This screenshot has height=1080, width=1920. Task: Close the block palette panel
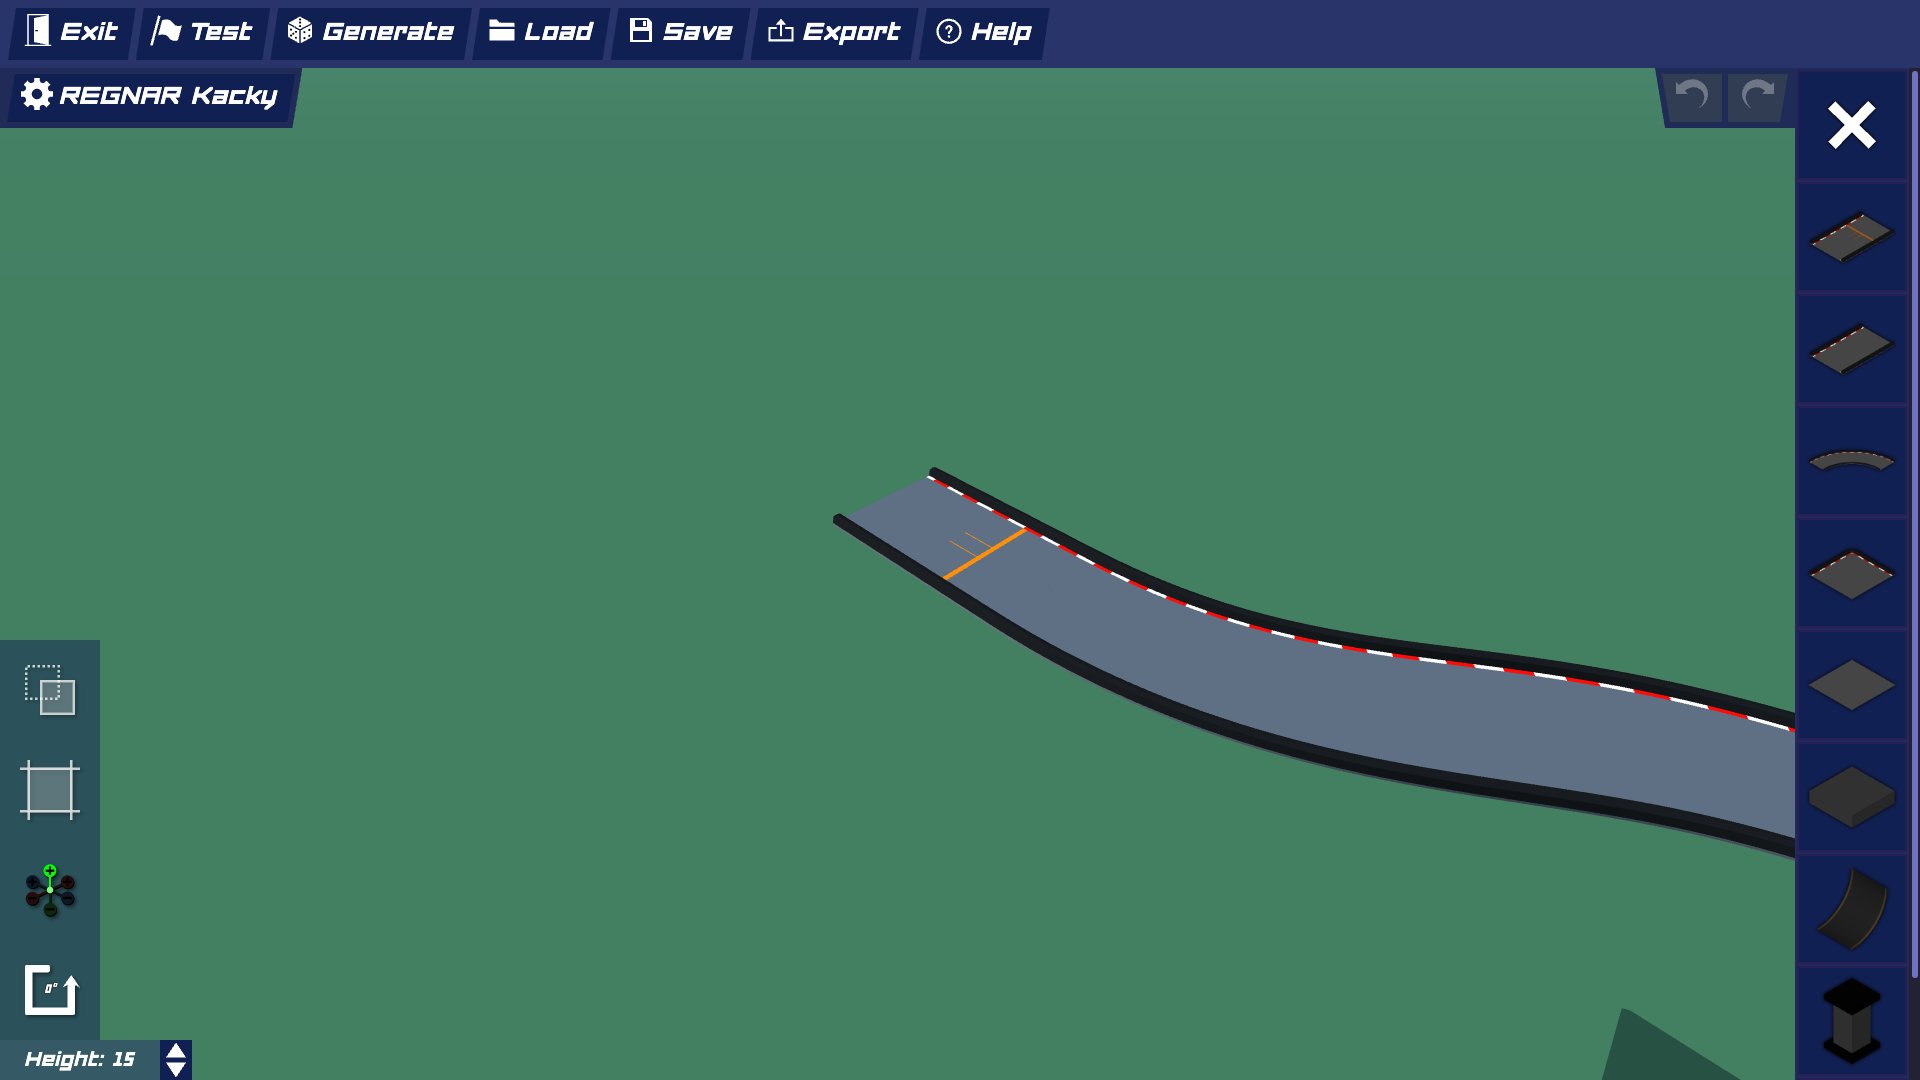point(1851,126)
